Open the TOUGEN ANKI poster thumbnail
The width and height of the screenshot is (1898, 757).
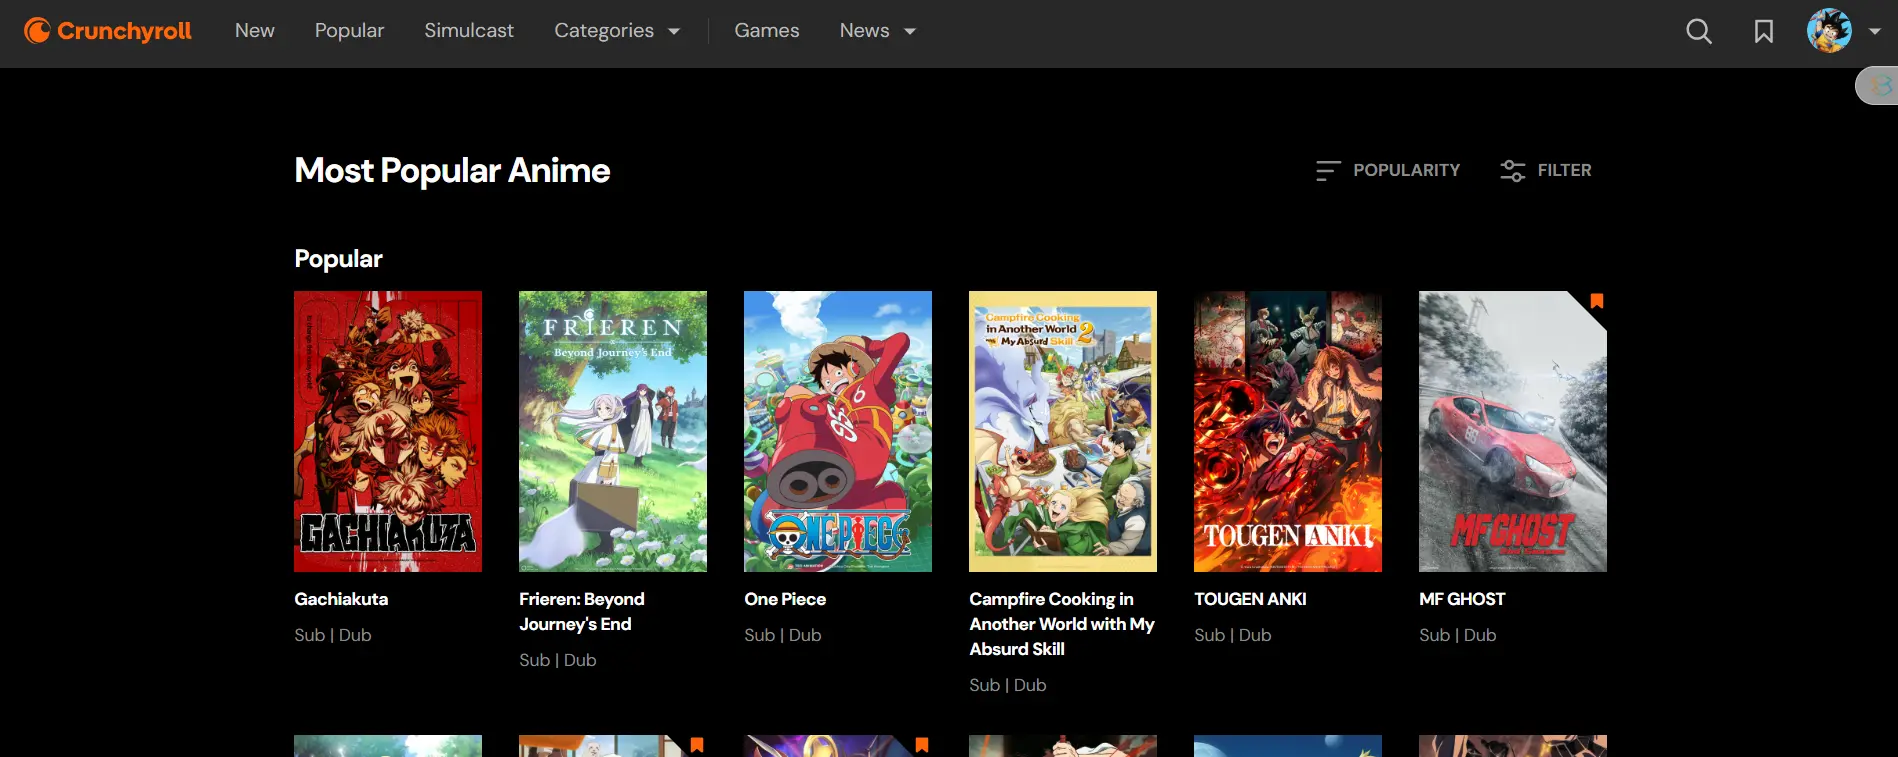[1288, 431]
